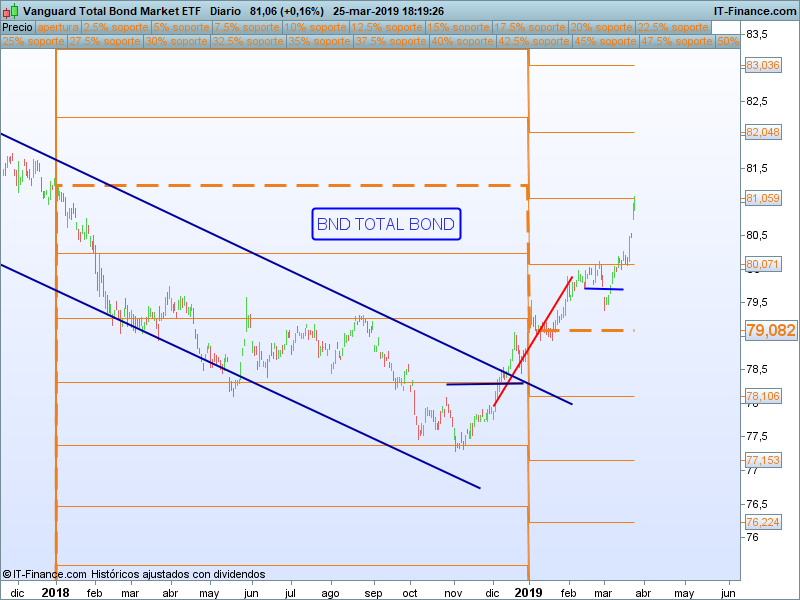800x600 pixels.
Task: Click the 81,5 axis value
Action: pyautogui.click(x=757, y=168)
